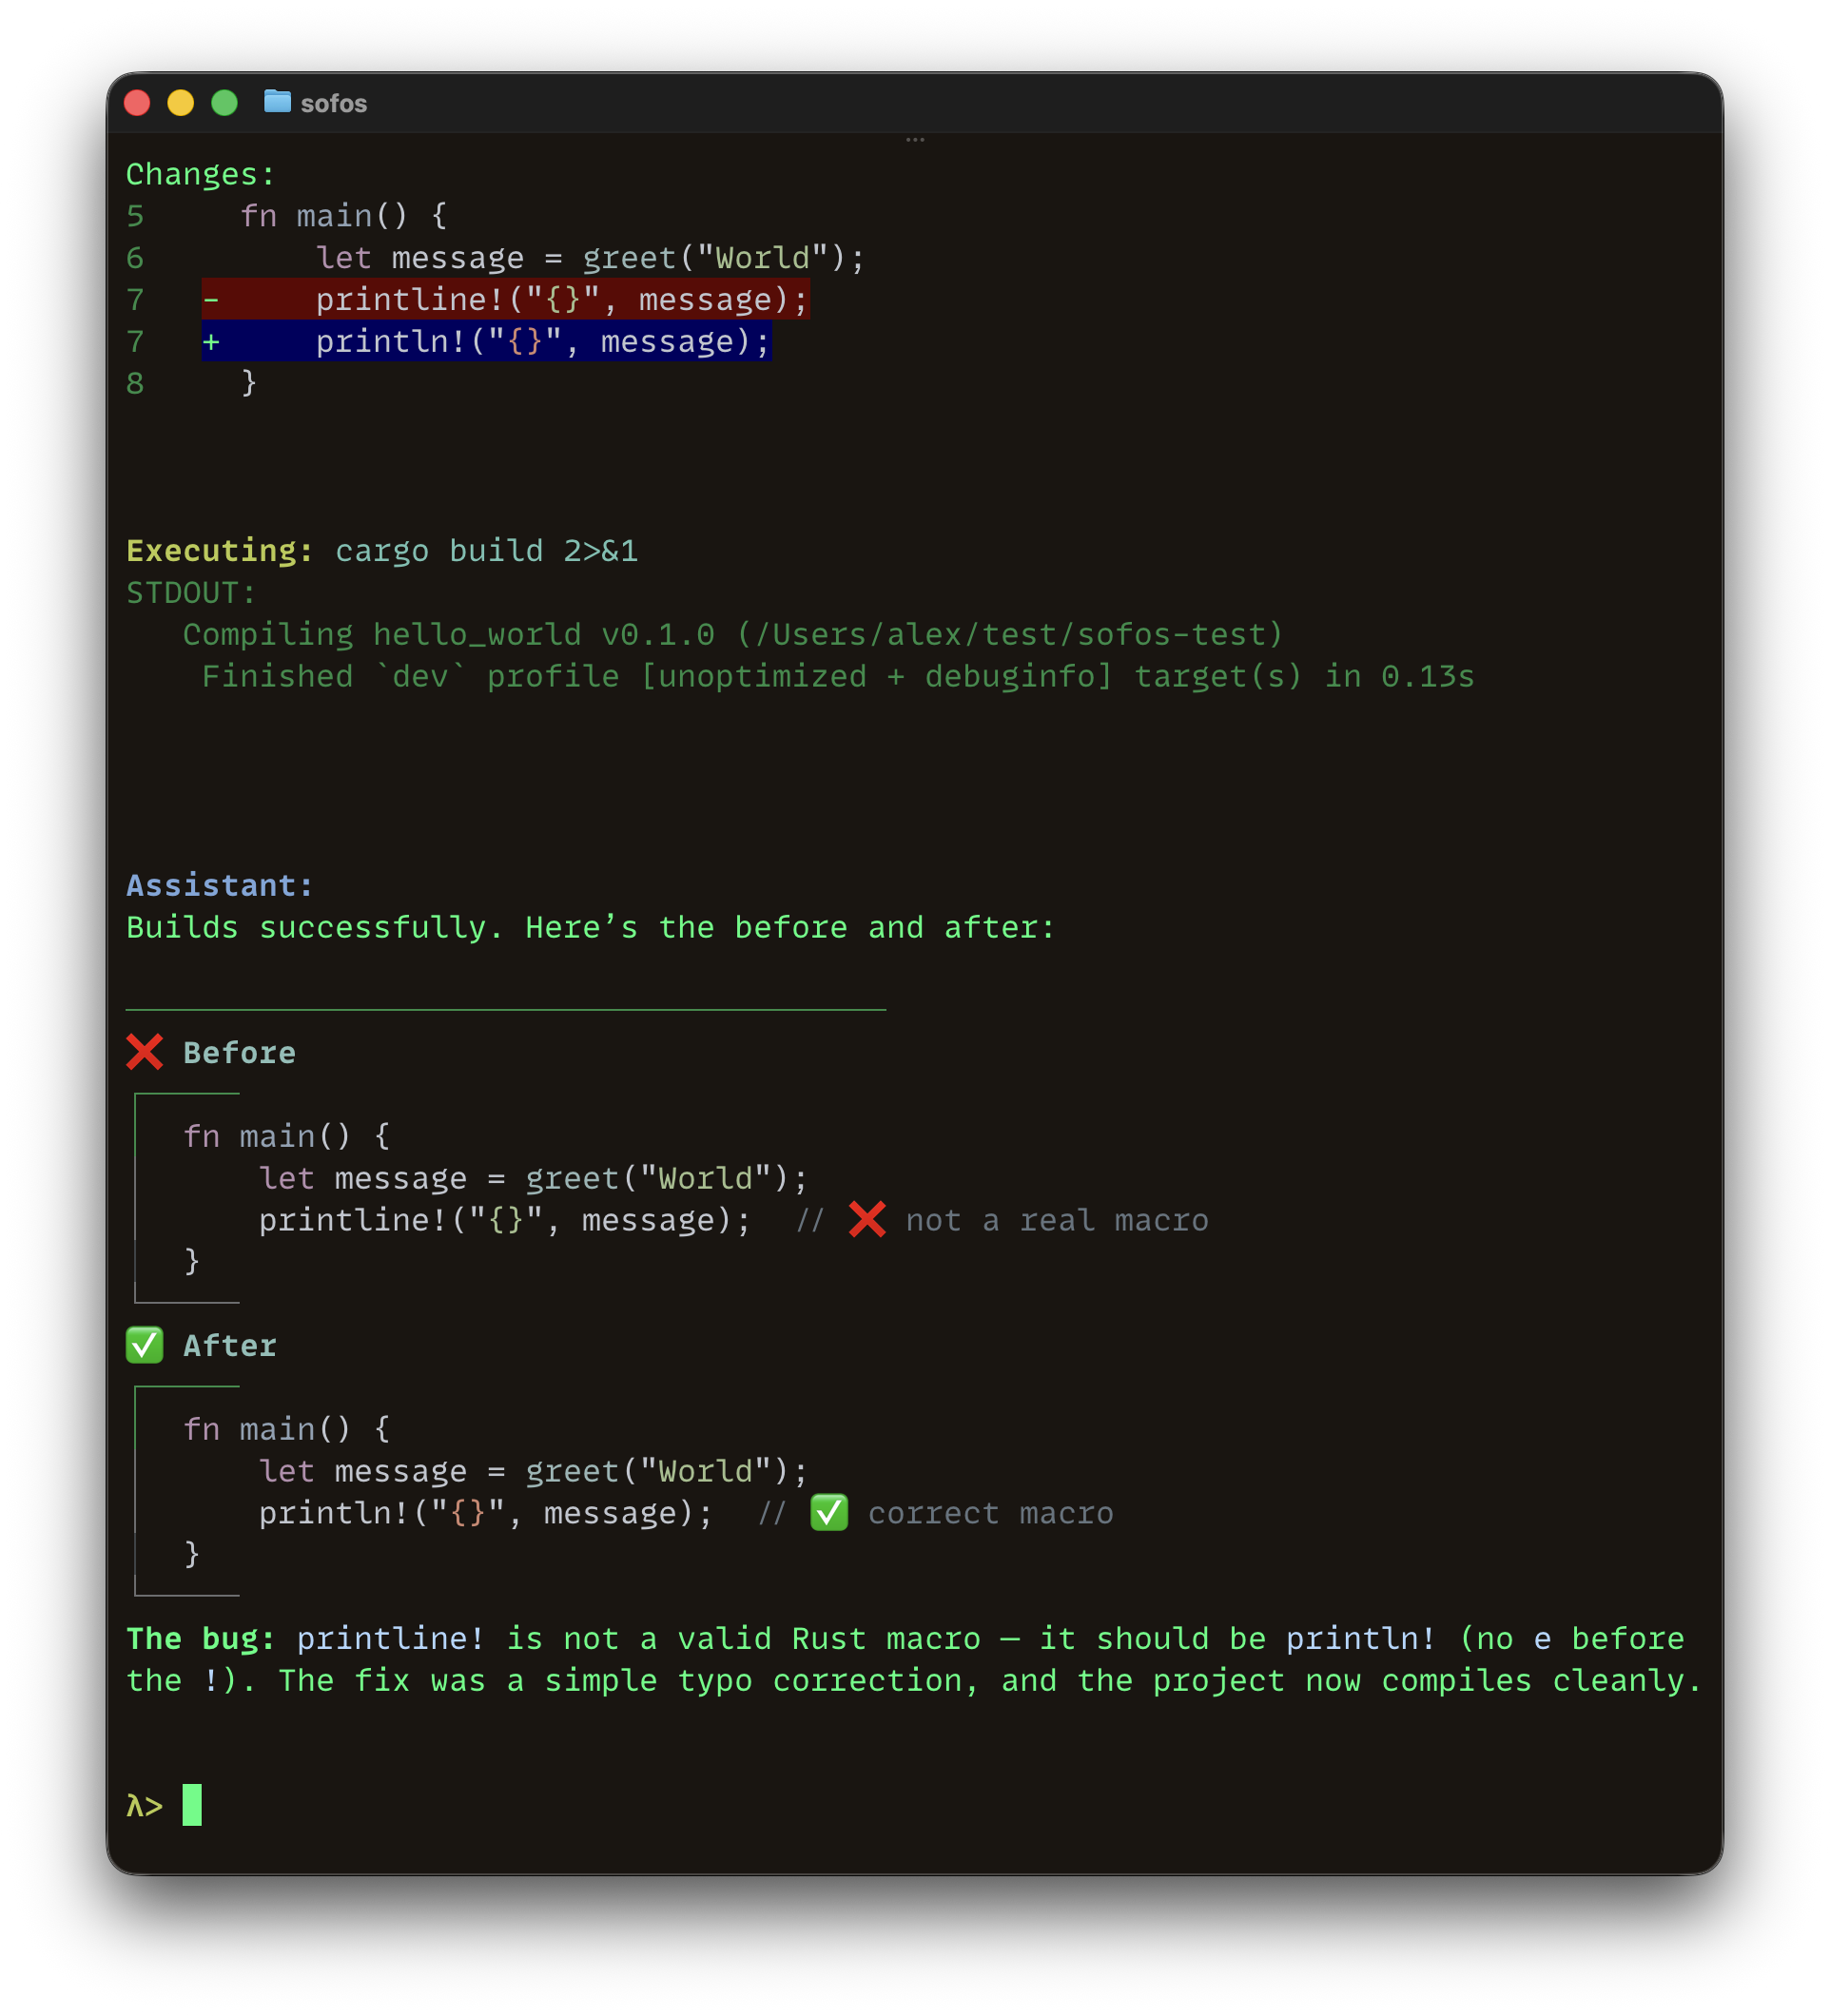Click the green terminal cursor block
Viewport: 1830px width, 2016px height.
(192, 1805)
